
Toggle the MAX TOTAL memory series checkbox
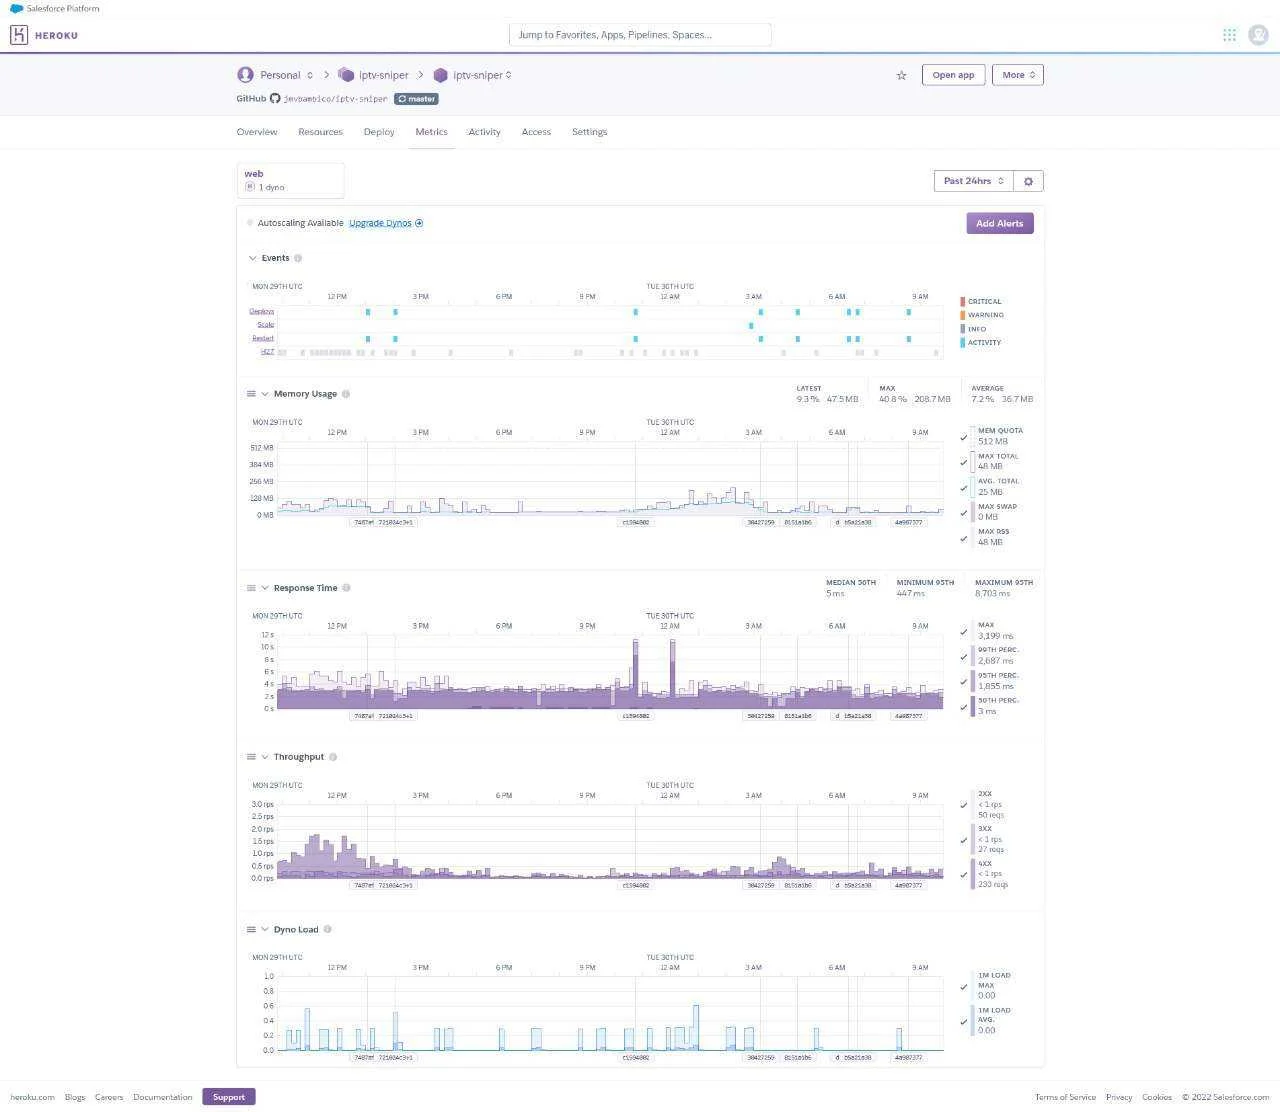964,462
